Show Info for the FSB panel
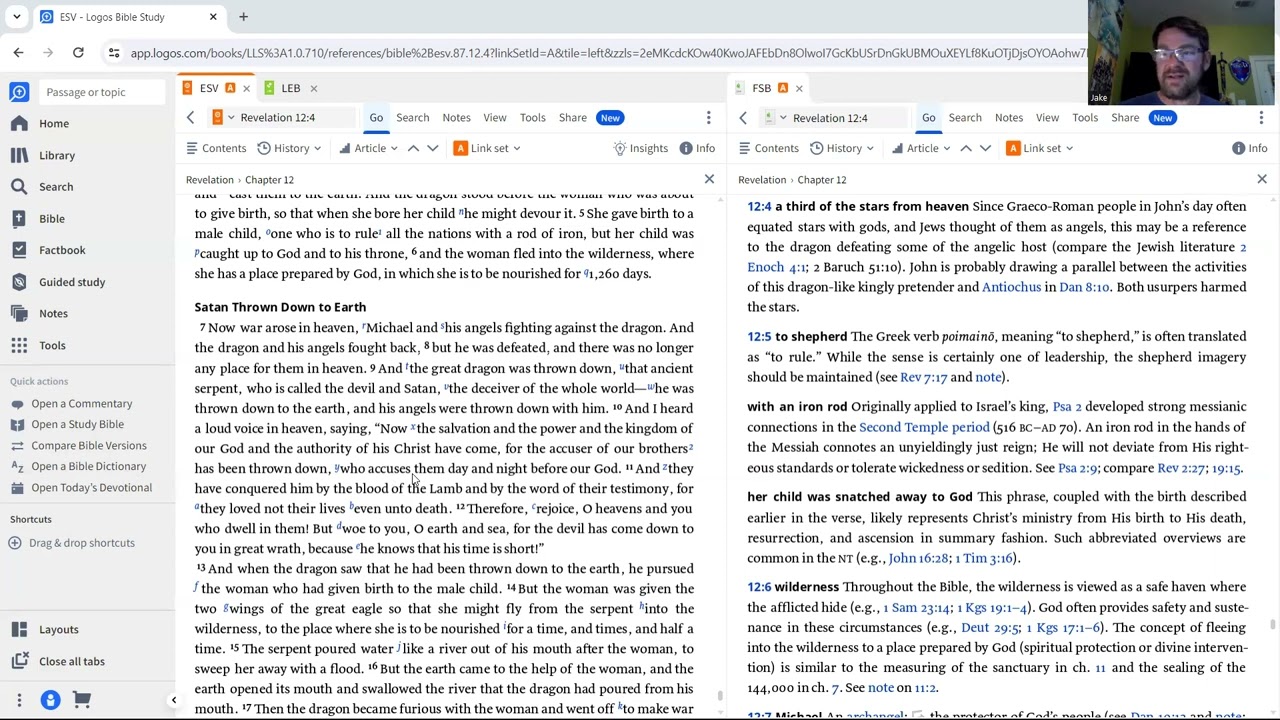The width and height of the screenshot is (1280, 720). 1250,148
